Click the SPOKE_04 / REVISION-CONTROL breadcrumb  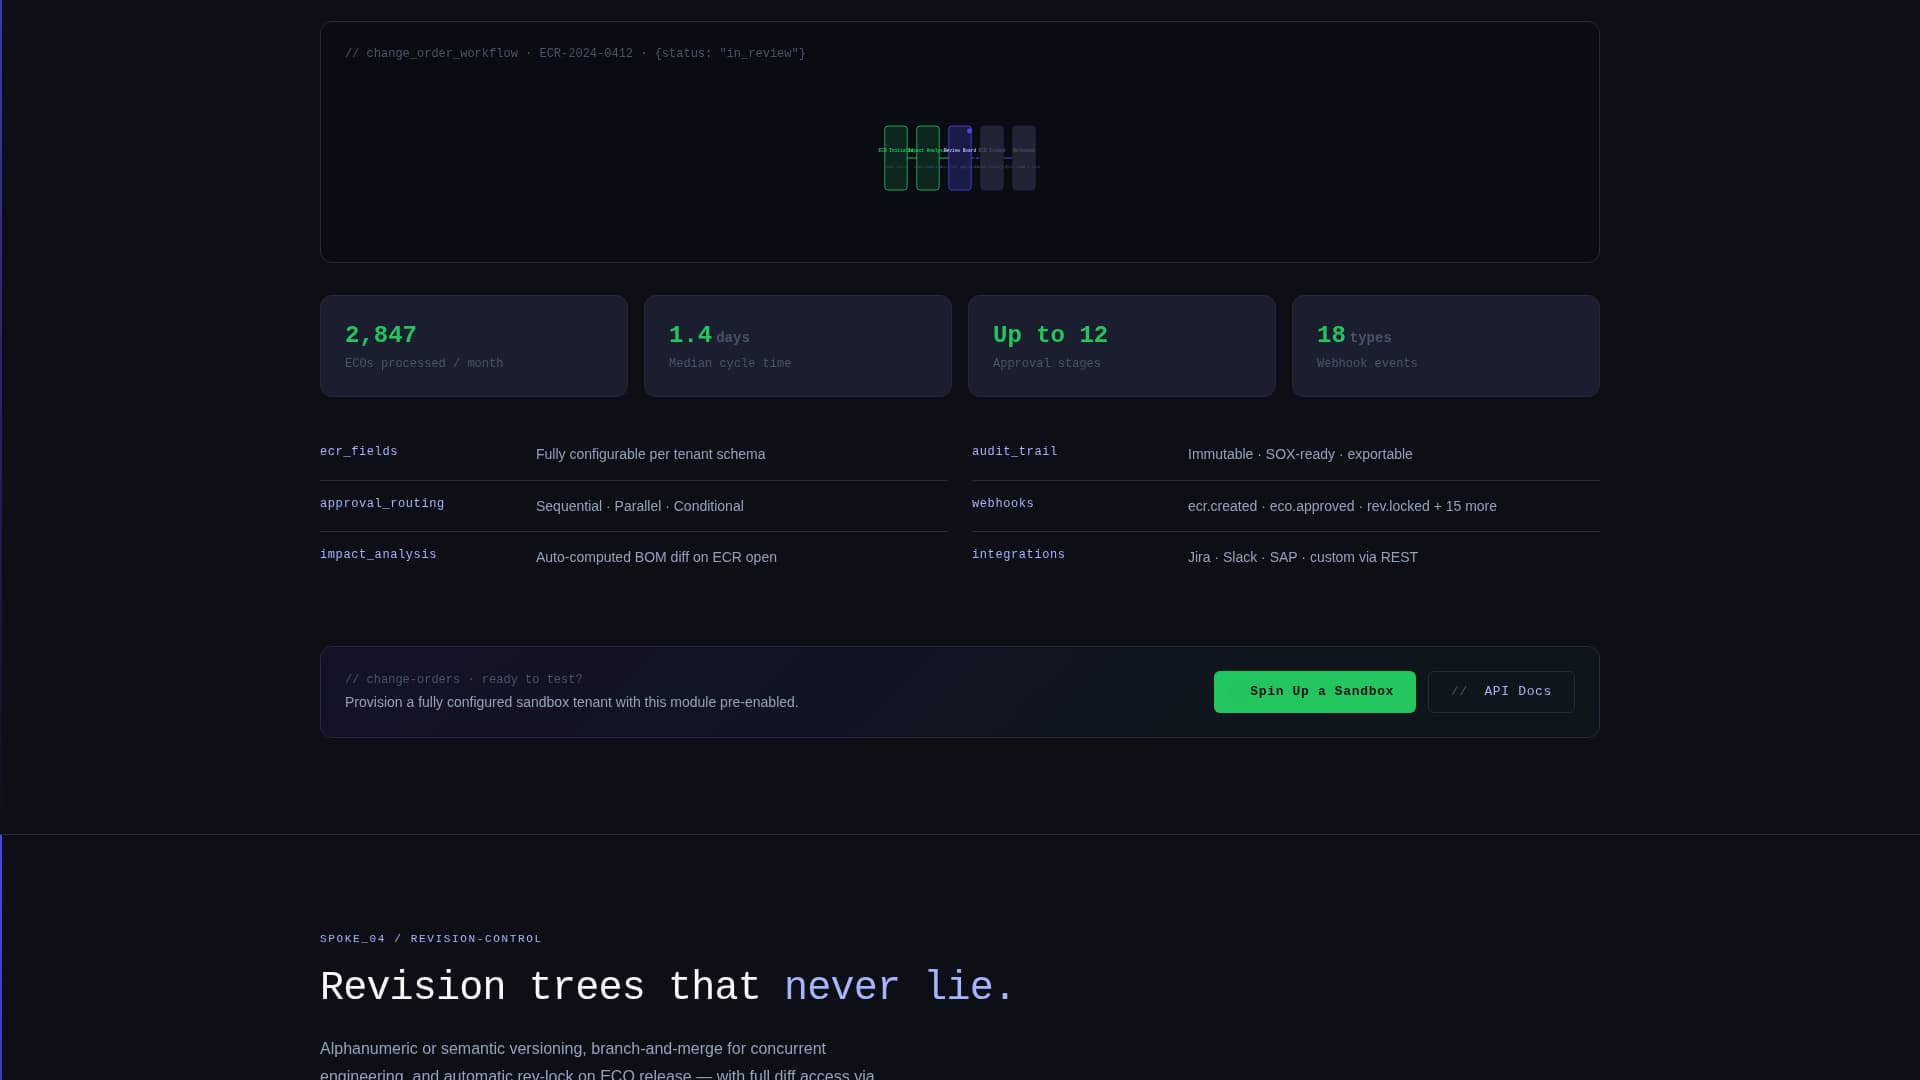(430, 938)
